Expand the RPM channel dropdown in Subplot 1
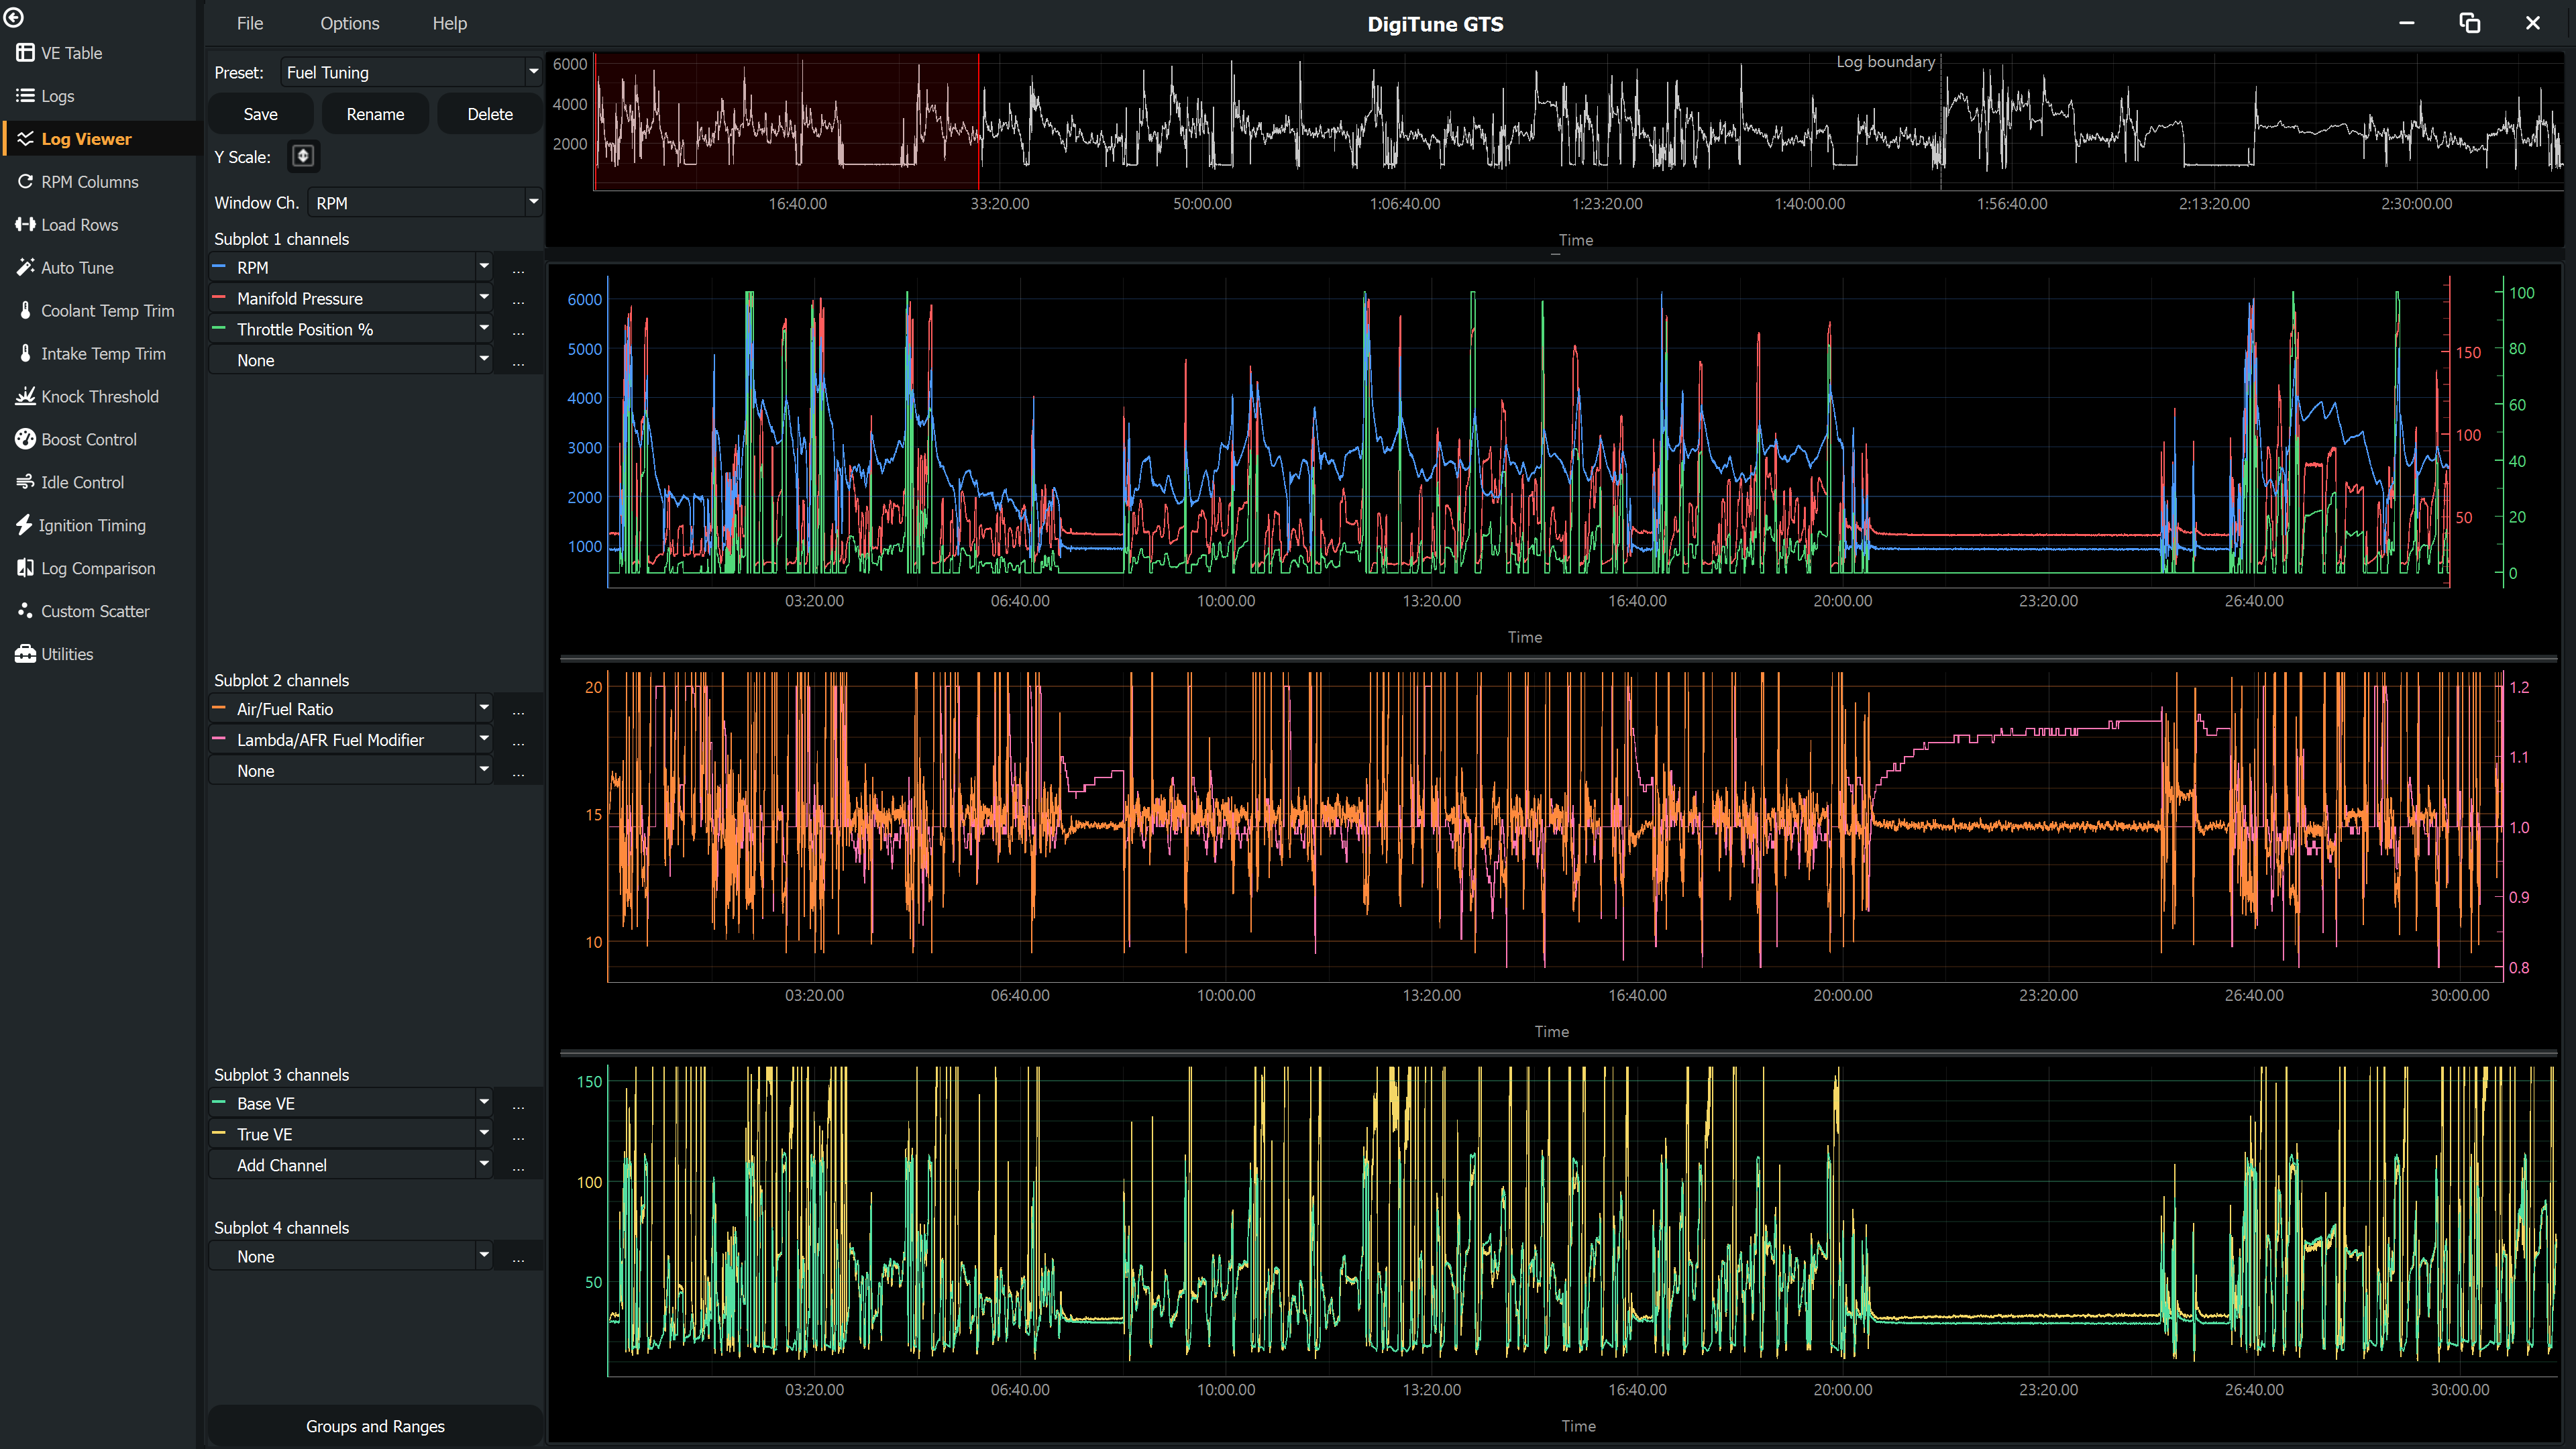Image resolution: width=2576 pixels, height=1449 pixels. click(x=484, y=267)
